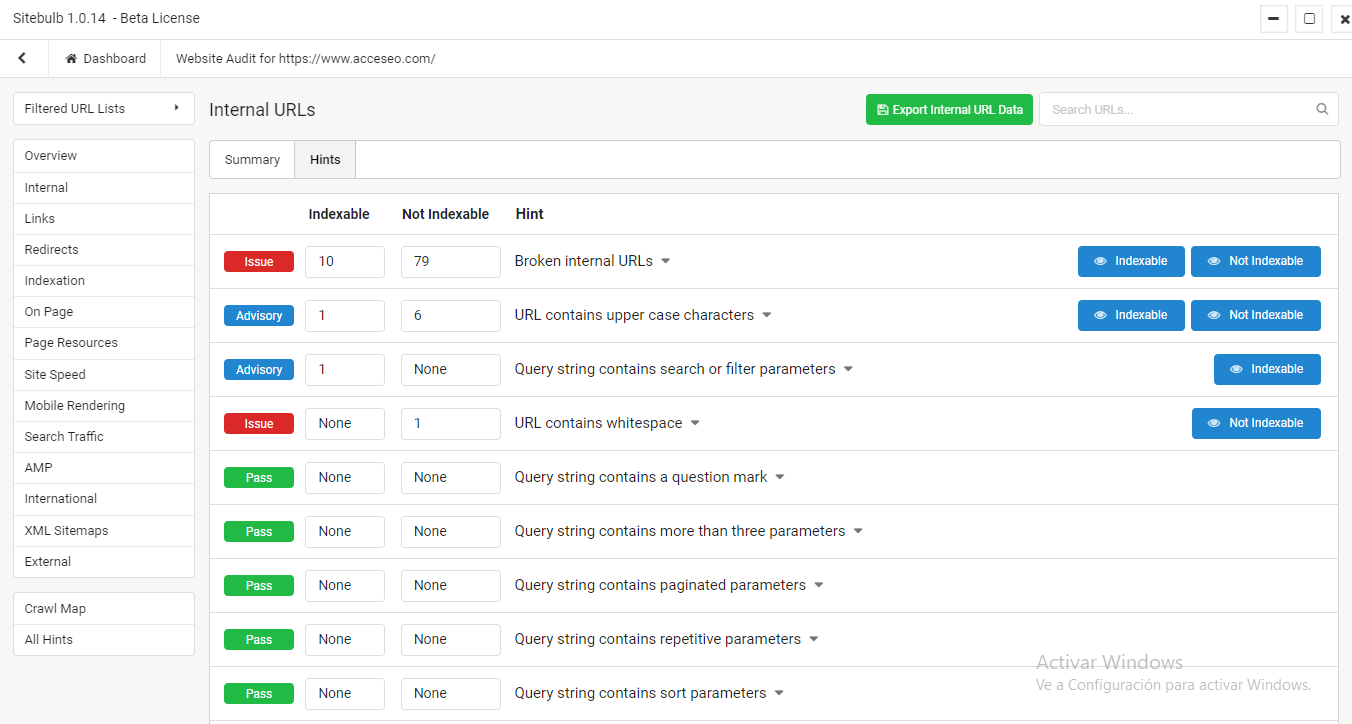
Task: Select External in the sidebar
Action: point(104,561)
